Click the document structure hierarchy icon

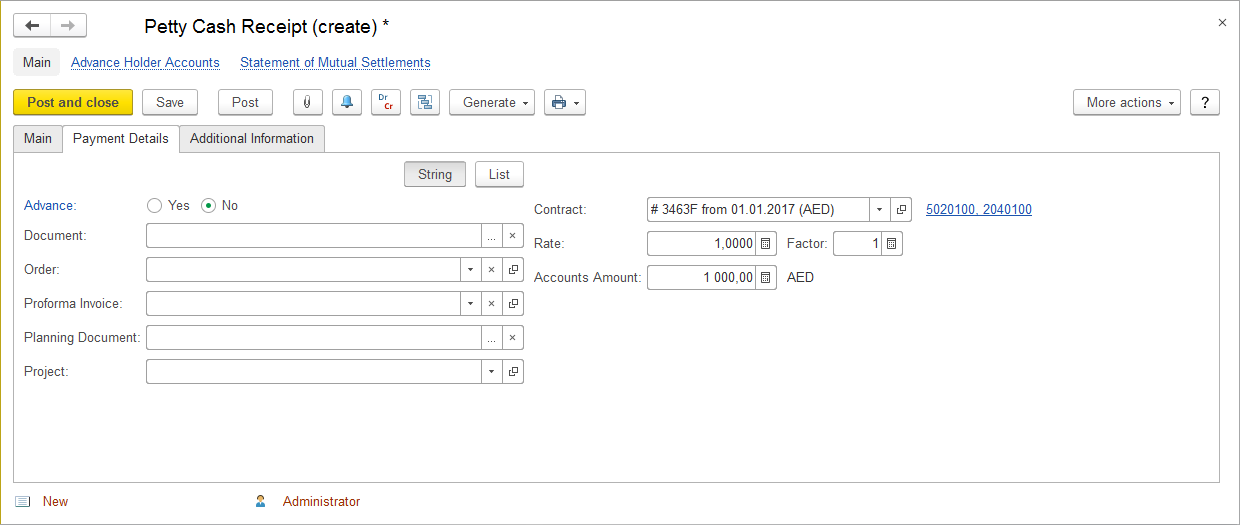coord(424,102)
